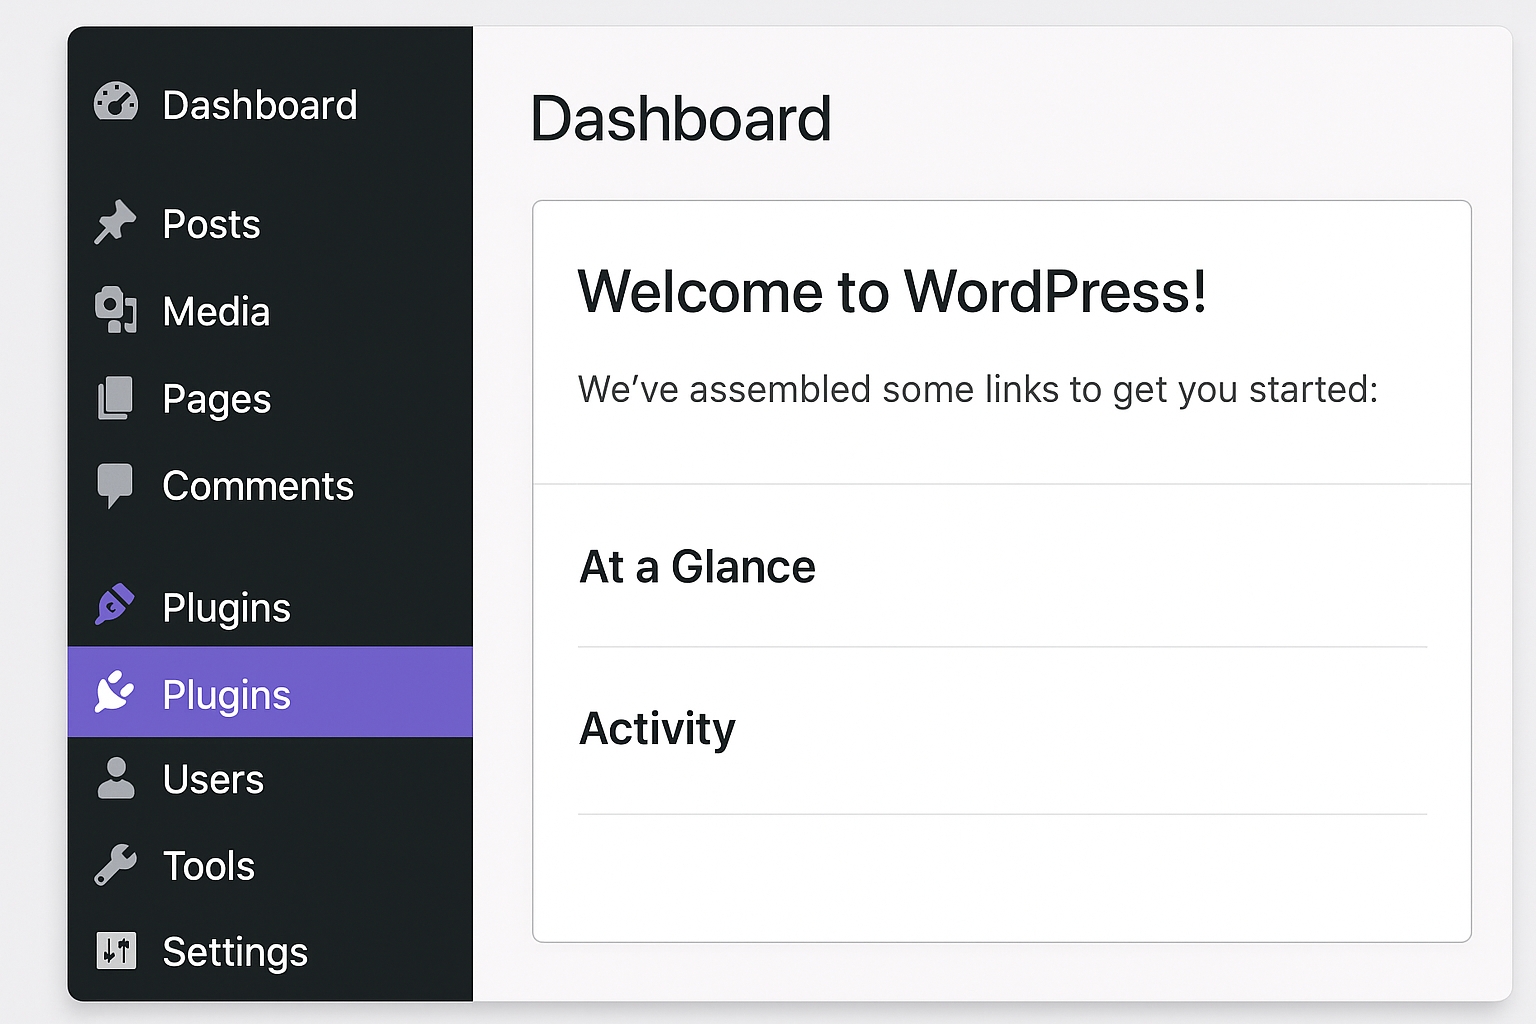Open the Settings menu label
The width and height of the screenshot is (1536, 1024).
[235, 952]
